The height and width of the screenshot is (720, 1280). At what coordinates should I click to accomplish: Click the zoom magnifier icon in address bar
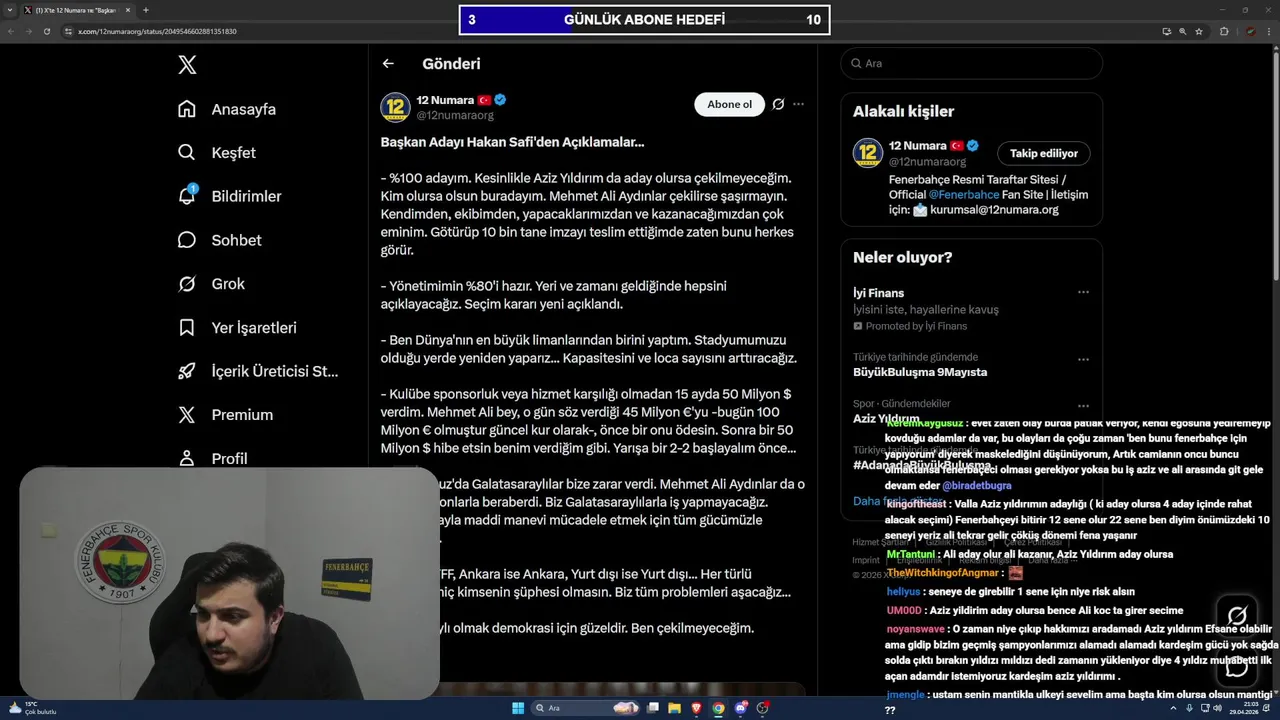1183,31
